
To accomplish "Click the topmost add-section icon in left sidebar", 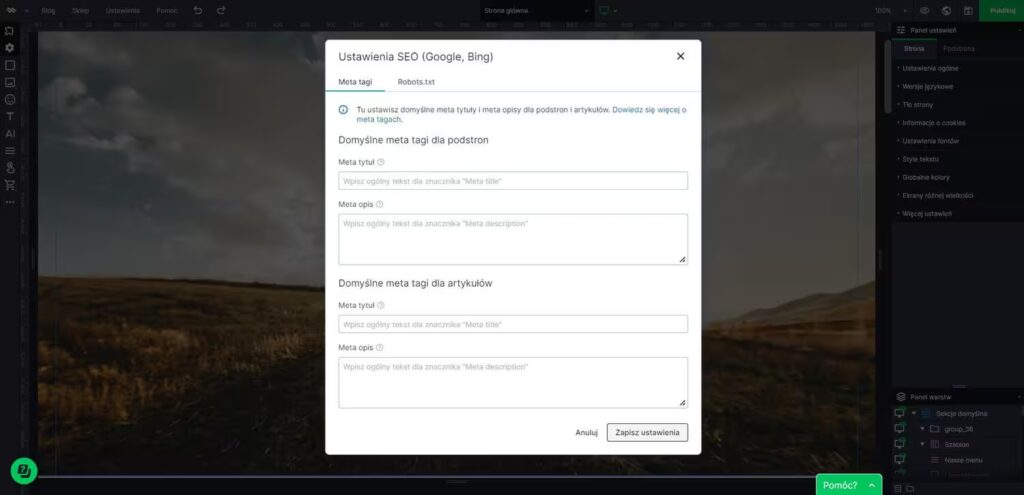I will (10, 31).
